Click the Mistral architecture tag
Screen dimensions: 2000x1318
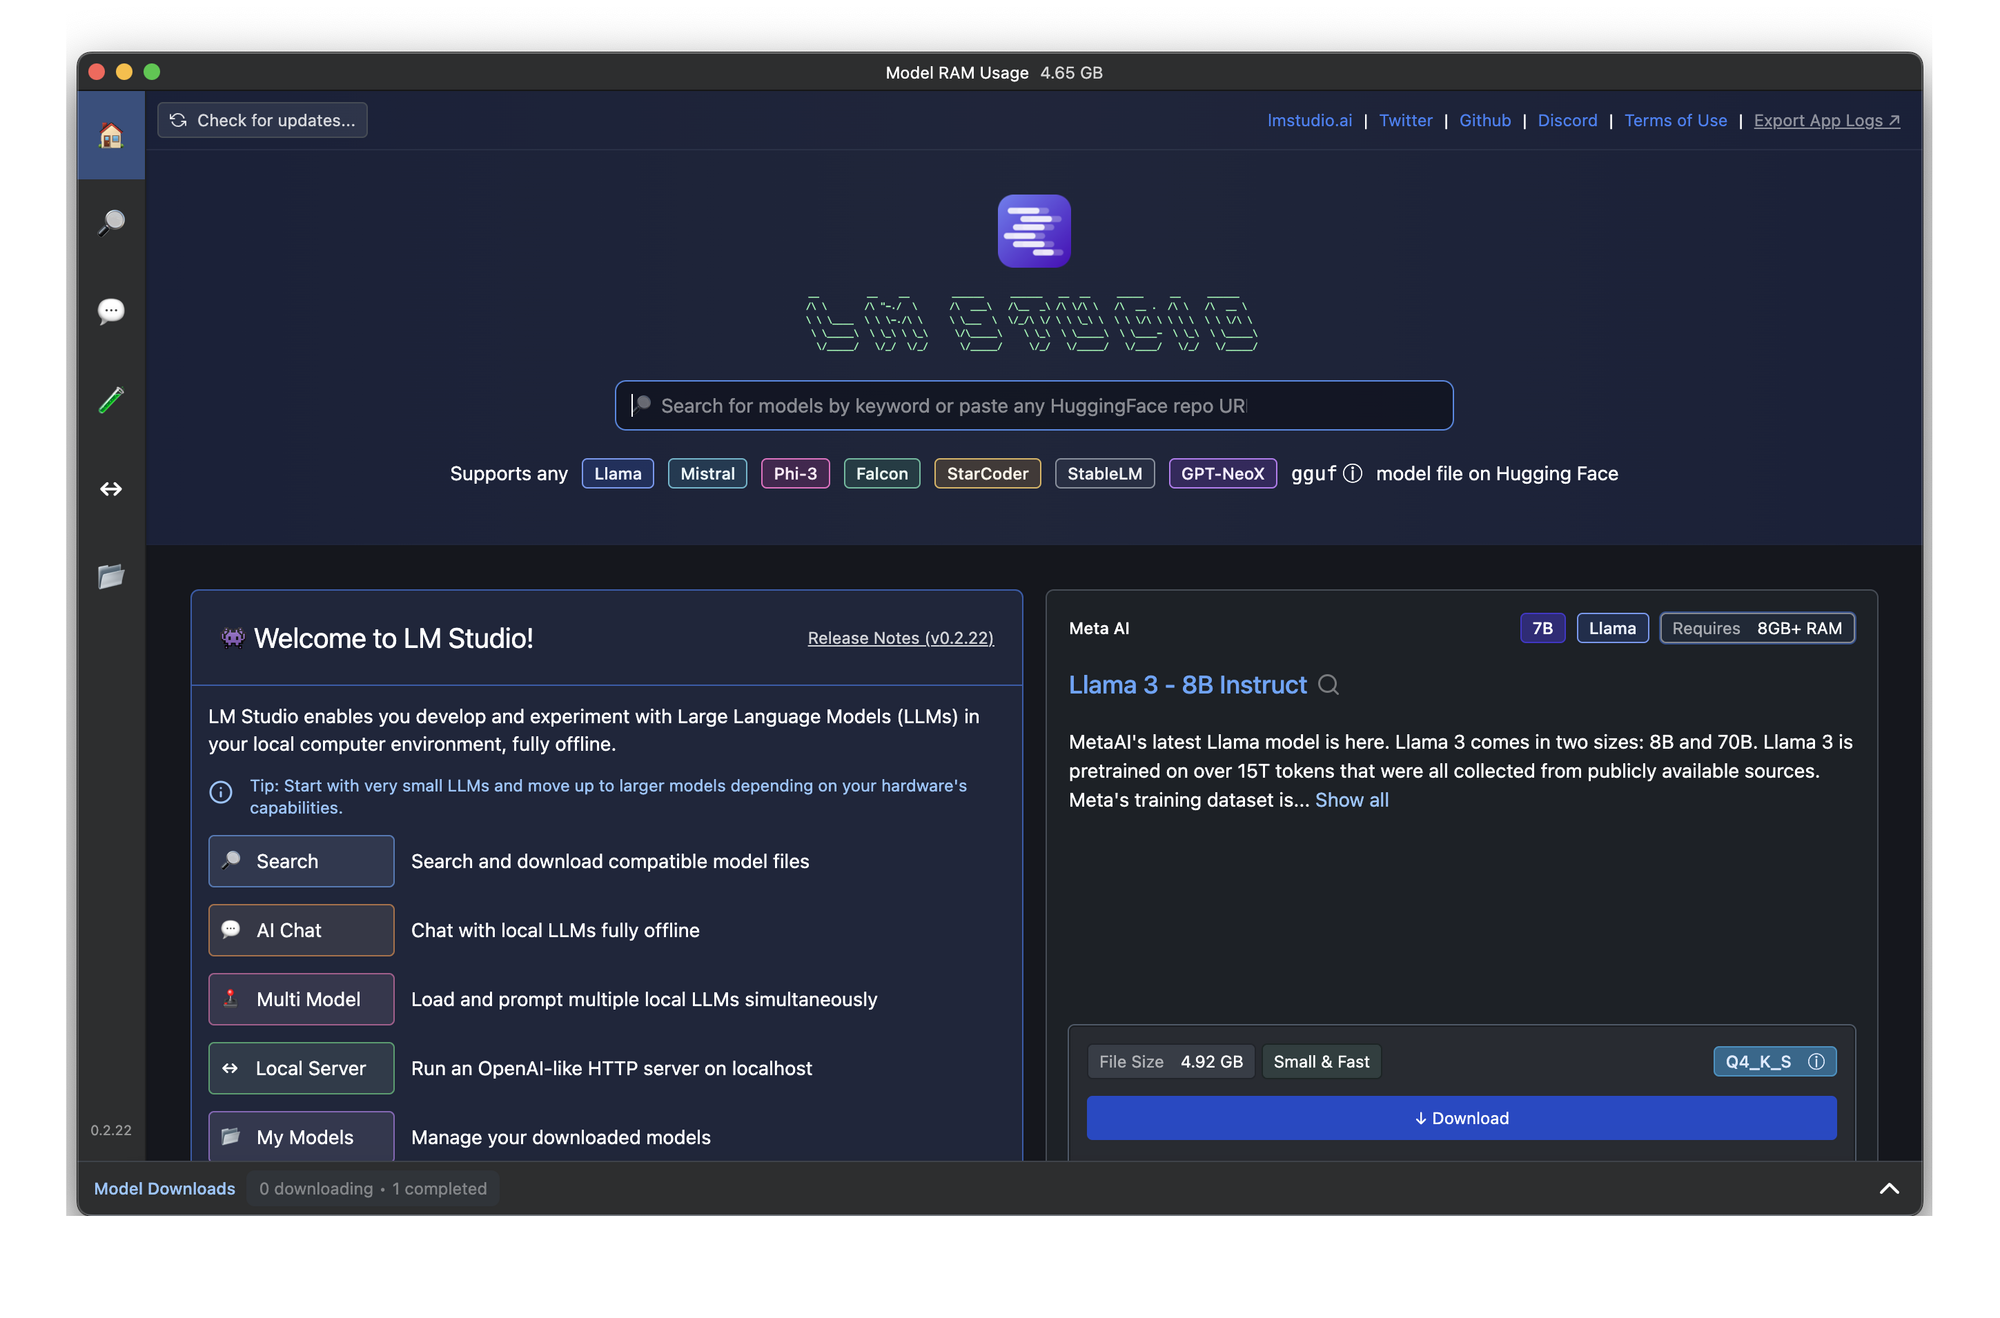click(707, 474)
